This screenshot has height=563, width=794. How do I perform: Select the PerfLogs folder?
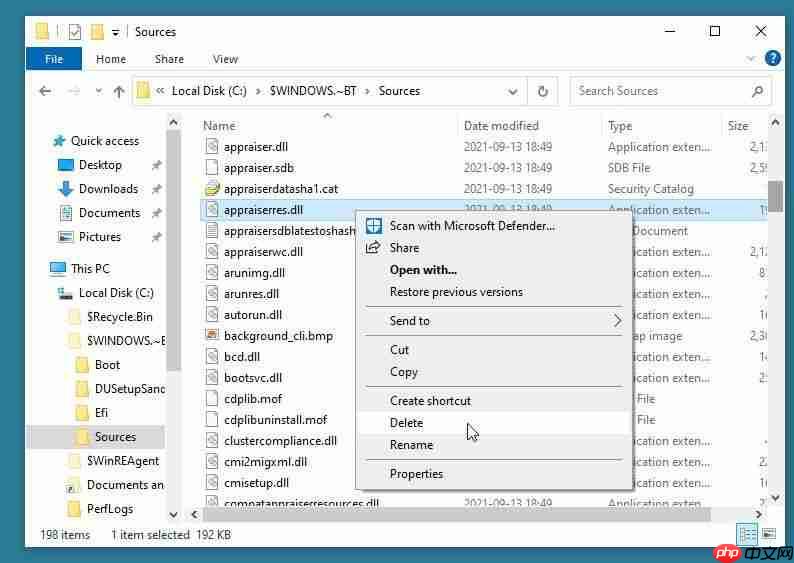[x=109, y=508]
